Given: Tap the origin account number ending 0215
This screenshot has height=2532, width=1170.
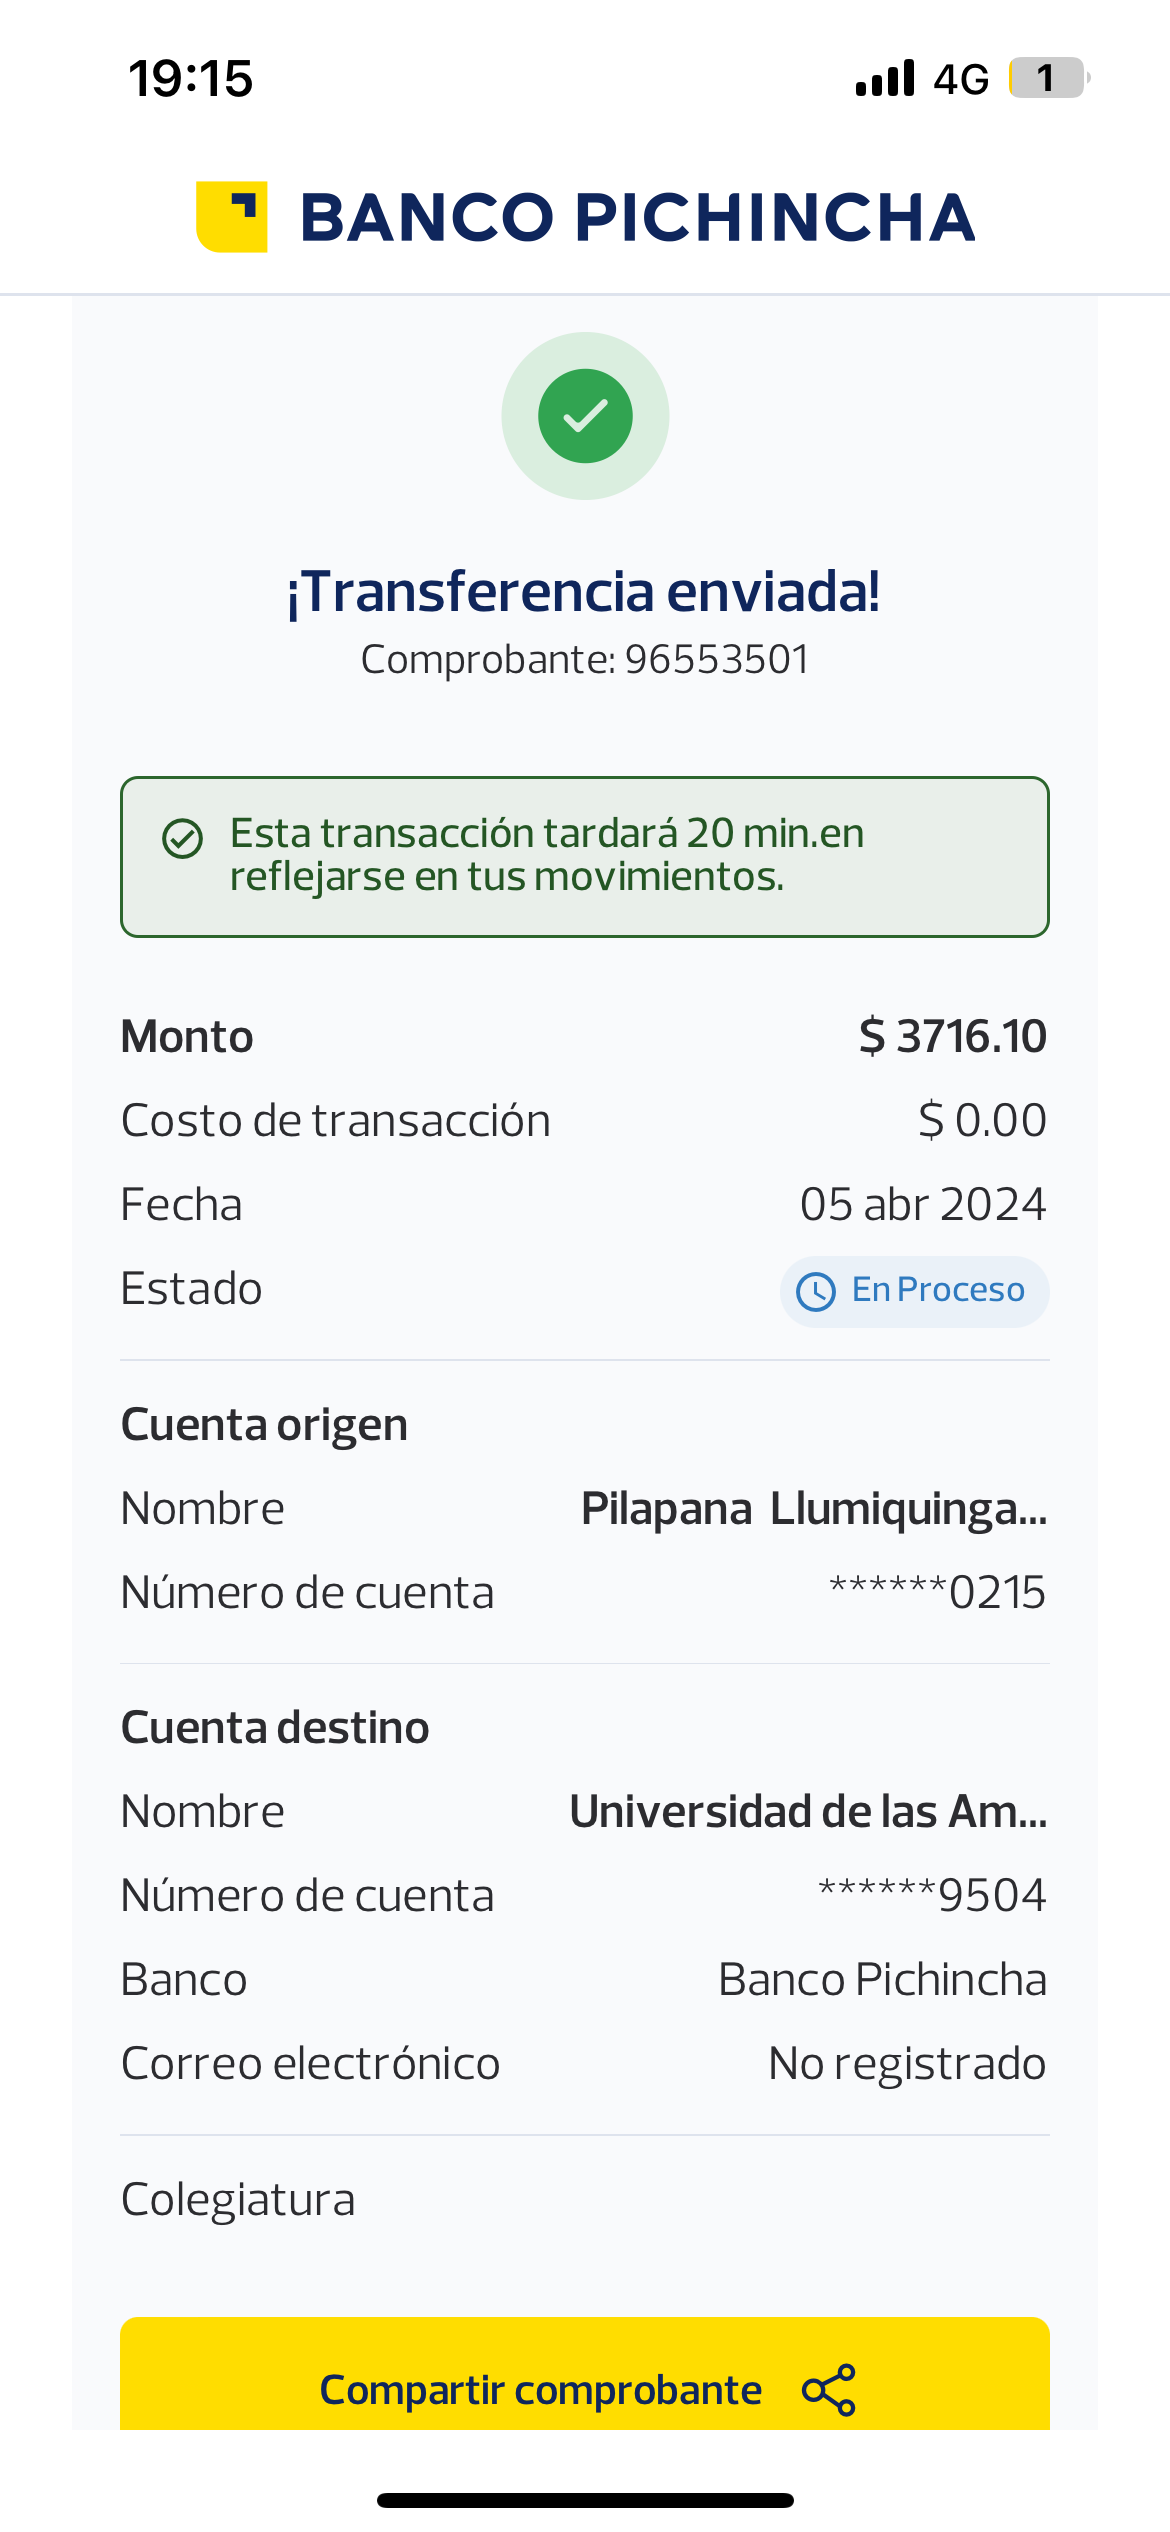Looking at the screenshot, I should [x=937, y=1592].
